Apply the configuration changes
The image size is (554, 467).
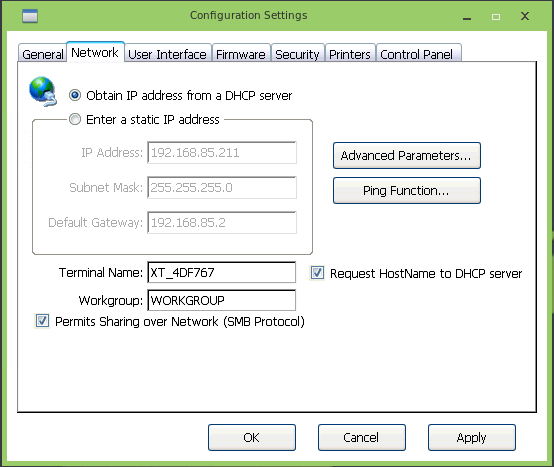472,437
